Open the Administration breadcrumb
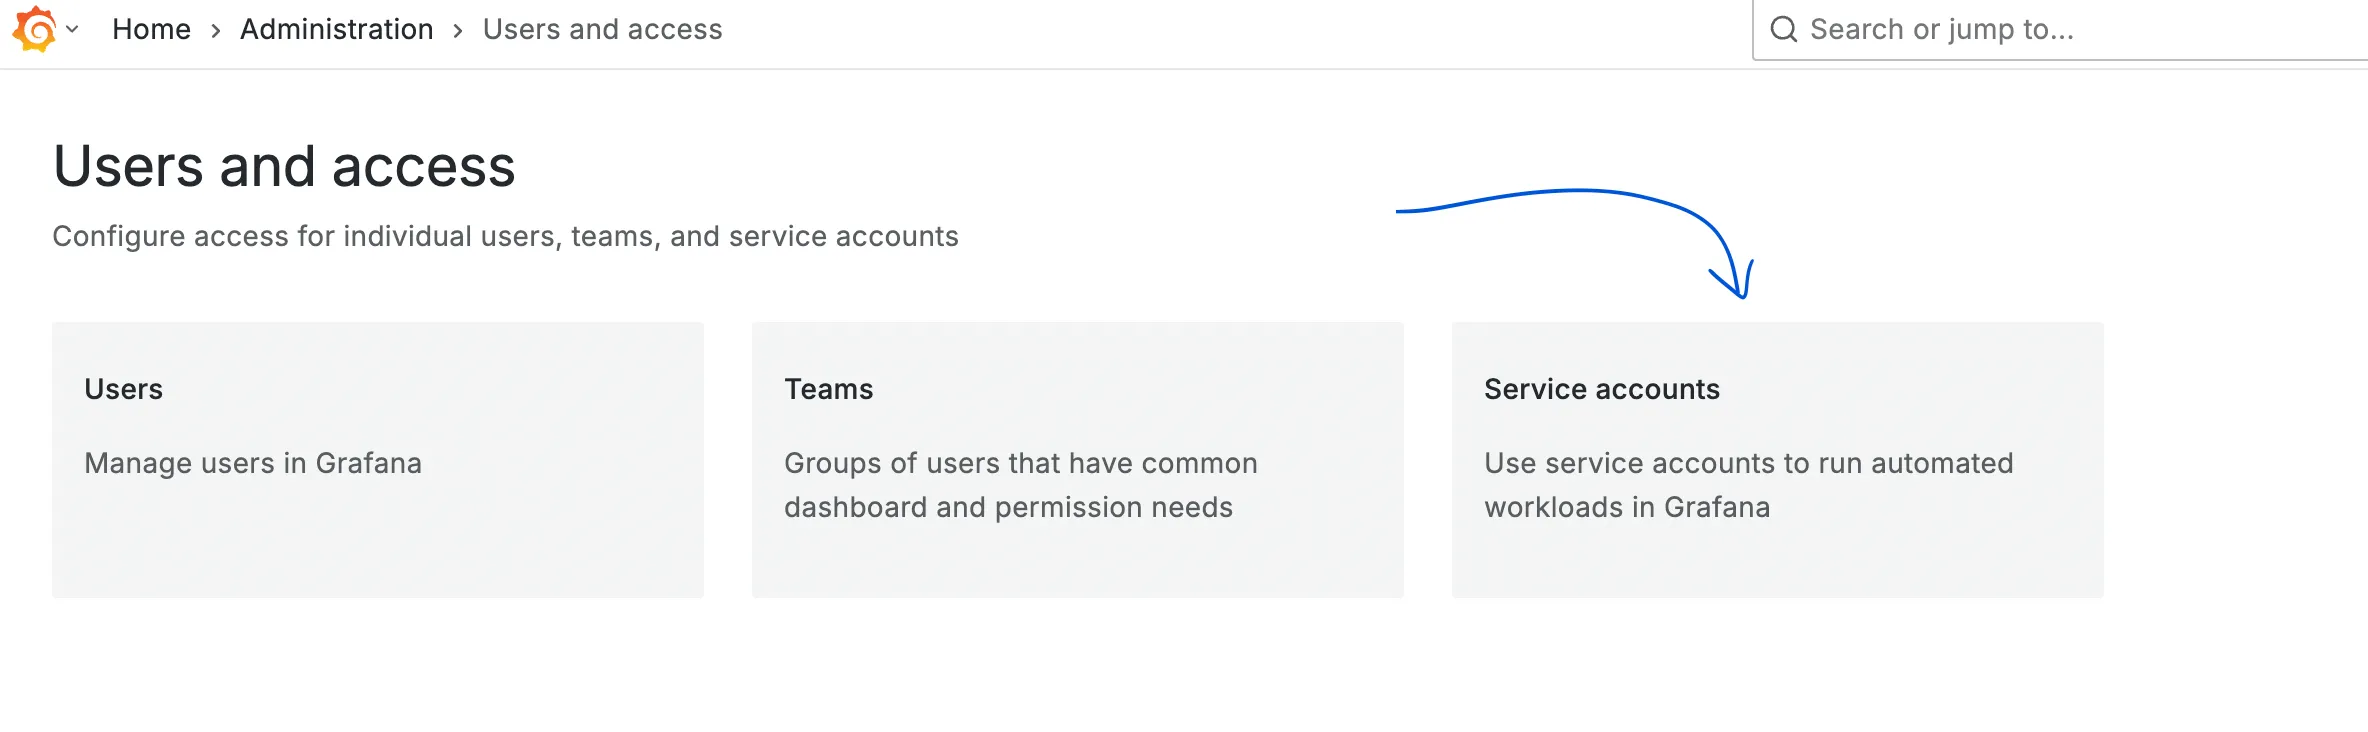 tap(336, 29)
